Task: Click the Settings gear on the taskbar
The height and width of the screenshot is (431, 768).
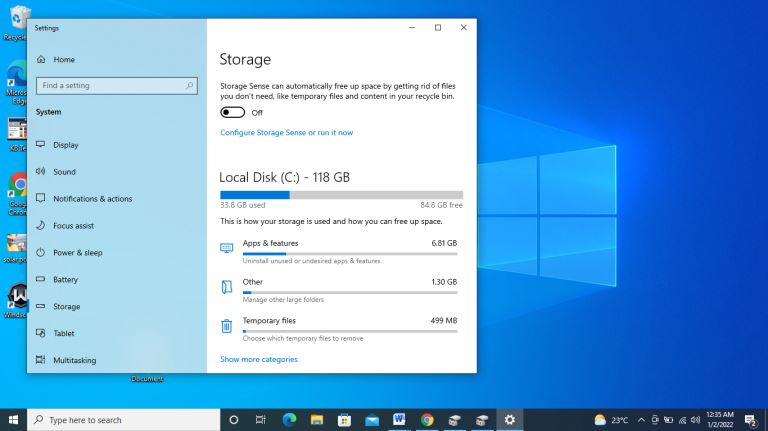Action: [x=510, y=420]
